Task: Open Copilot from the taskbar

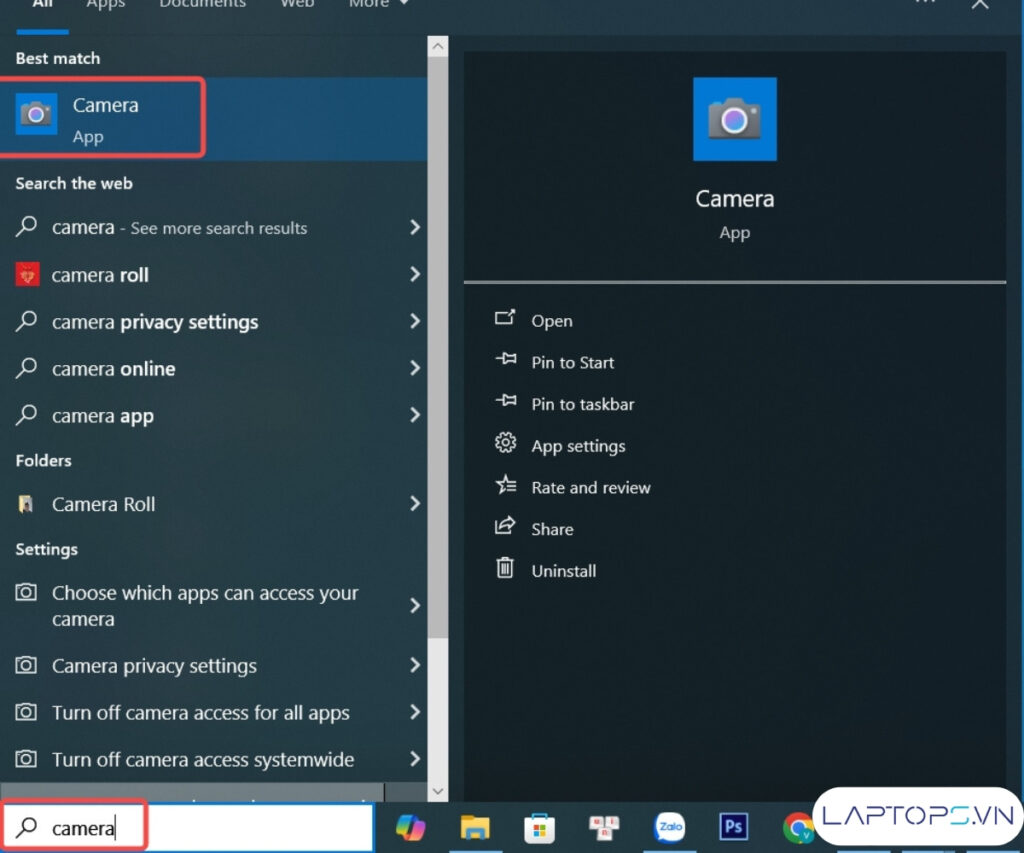Action: pos(411,827)
